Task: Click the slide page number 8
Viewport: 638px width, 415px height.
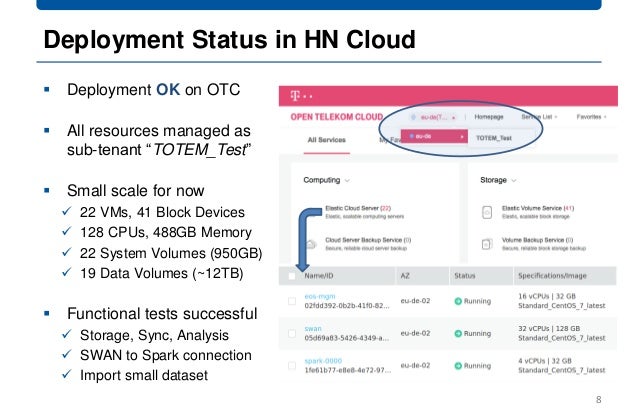Action: (x=598, y=400)
